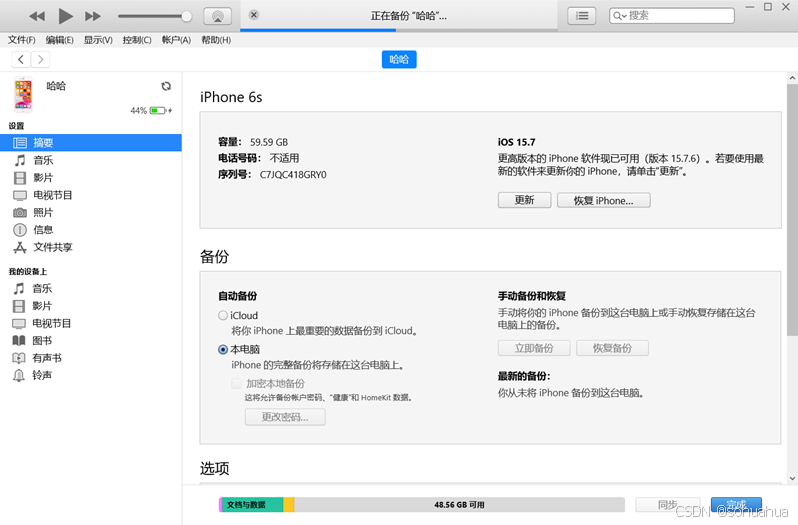Click the 电话号码 value 不适用
Image resolution: width=798 pixels, height=525 pixels.
tap(284, 158)
